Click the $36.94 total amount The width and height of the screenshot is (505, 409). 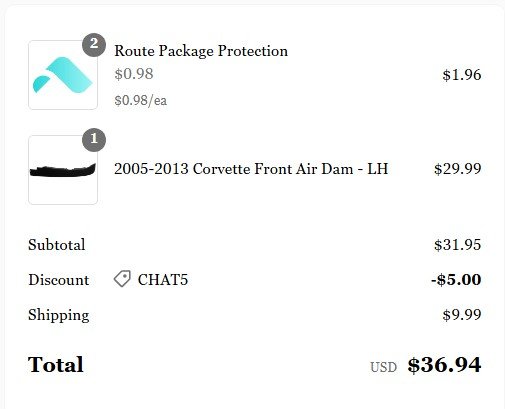click(x=444, y=365)
